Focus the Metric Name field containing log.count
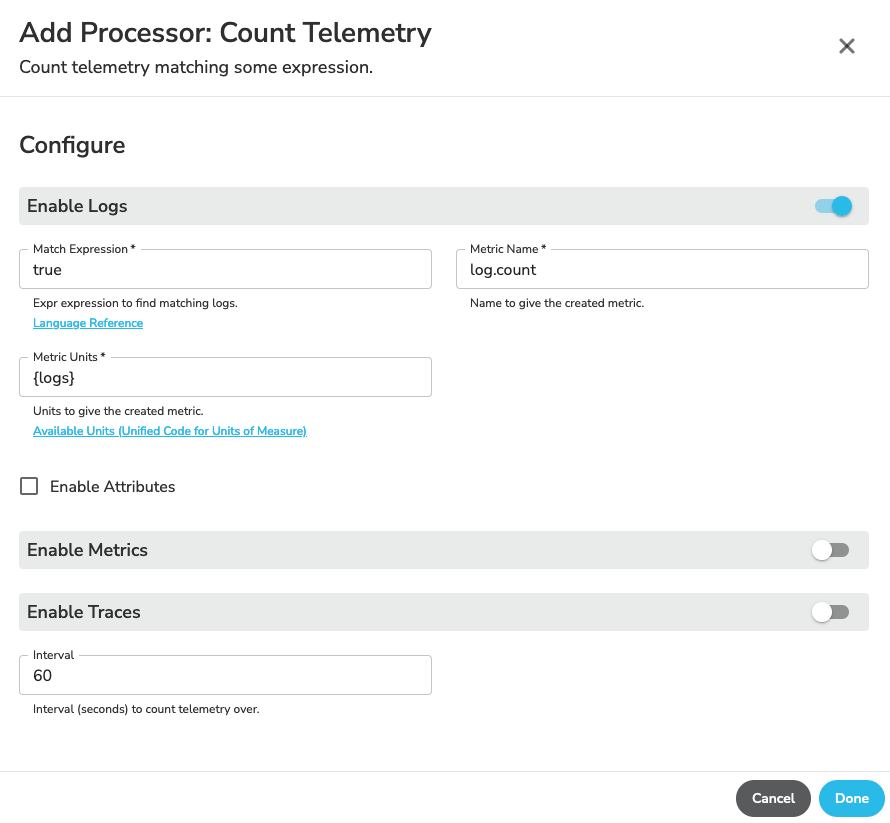This screenshot has height=823, width=890. [662, 270]
